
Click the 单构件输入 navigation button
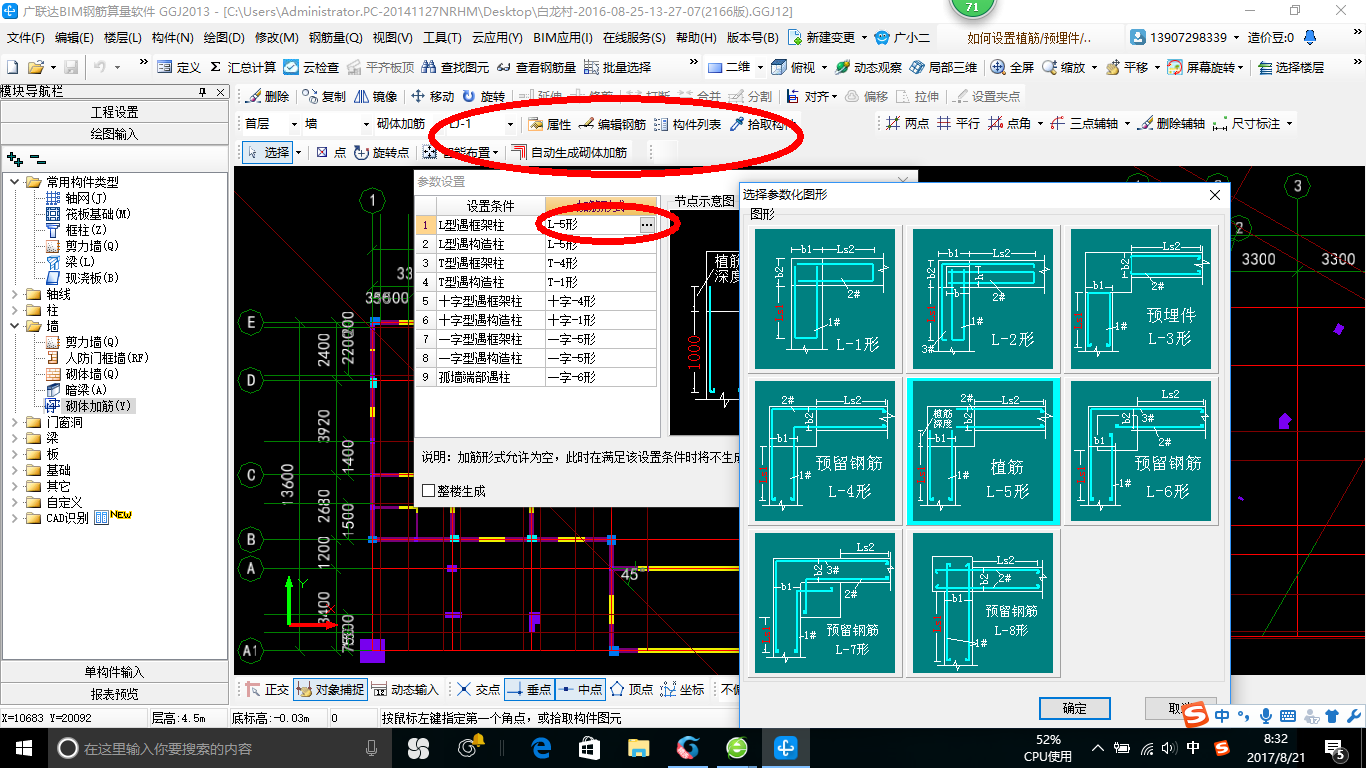(x=115, y=672)
